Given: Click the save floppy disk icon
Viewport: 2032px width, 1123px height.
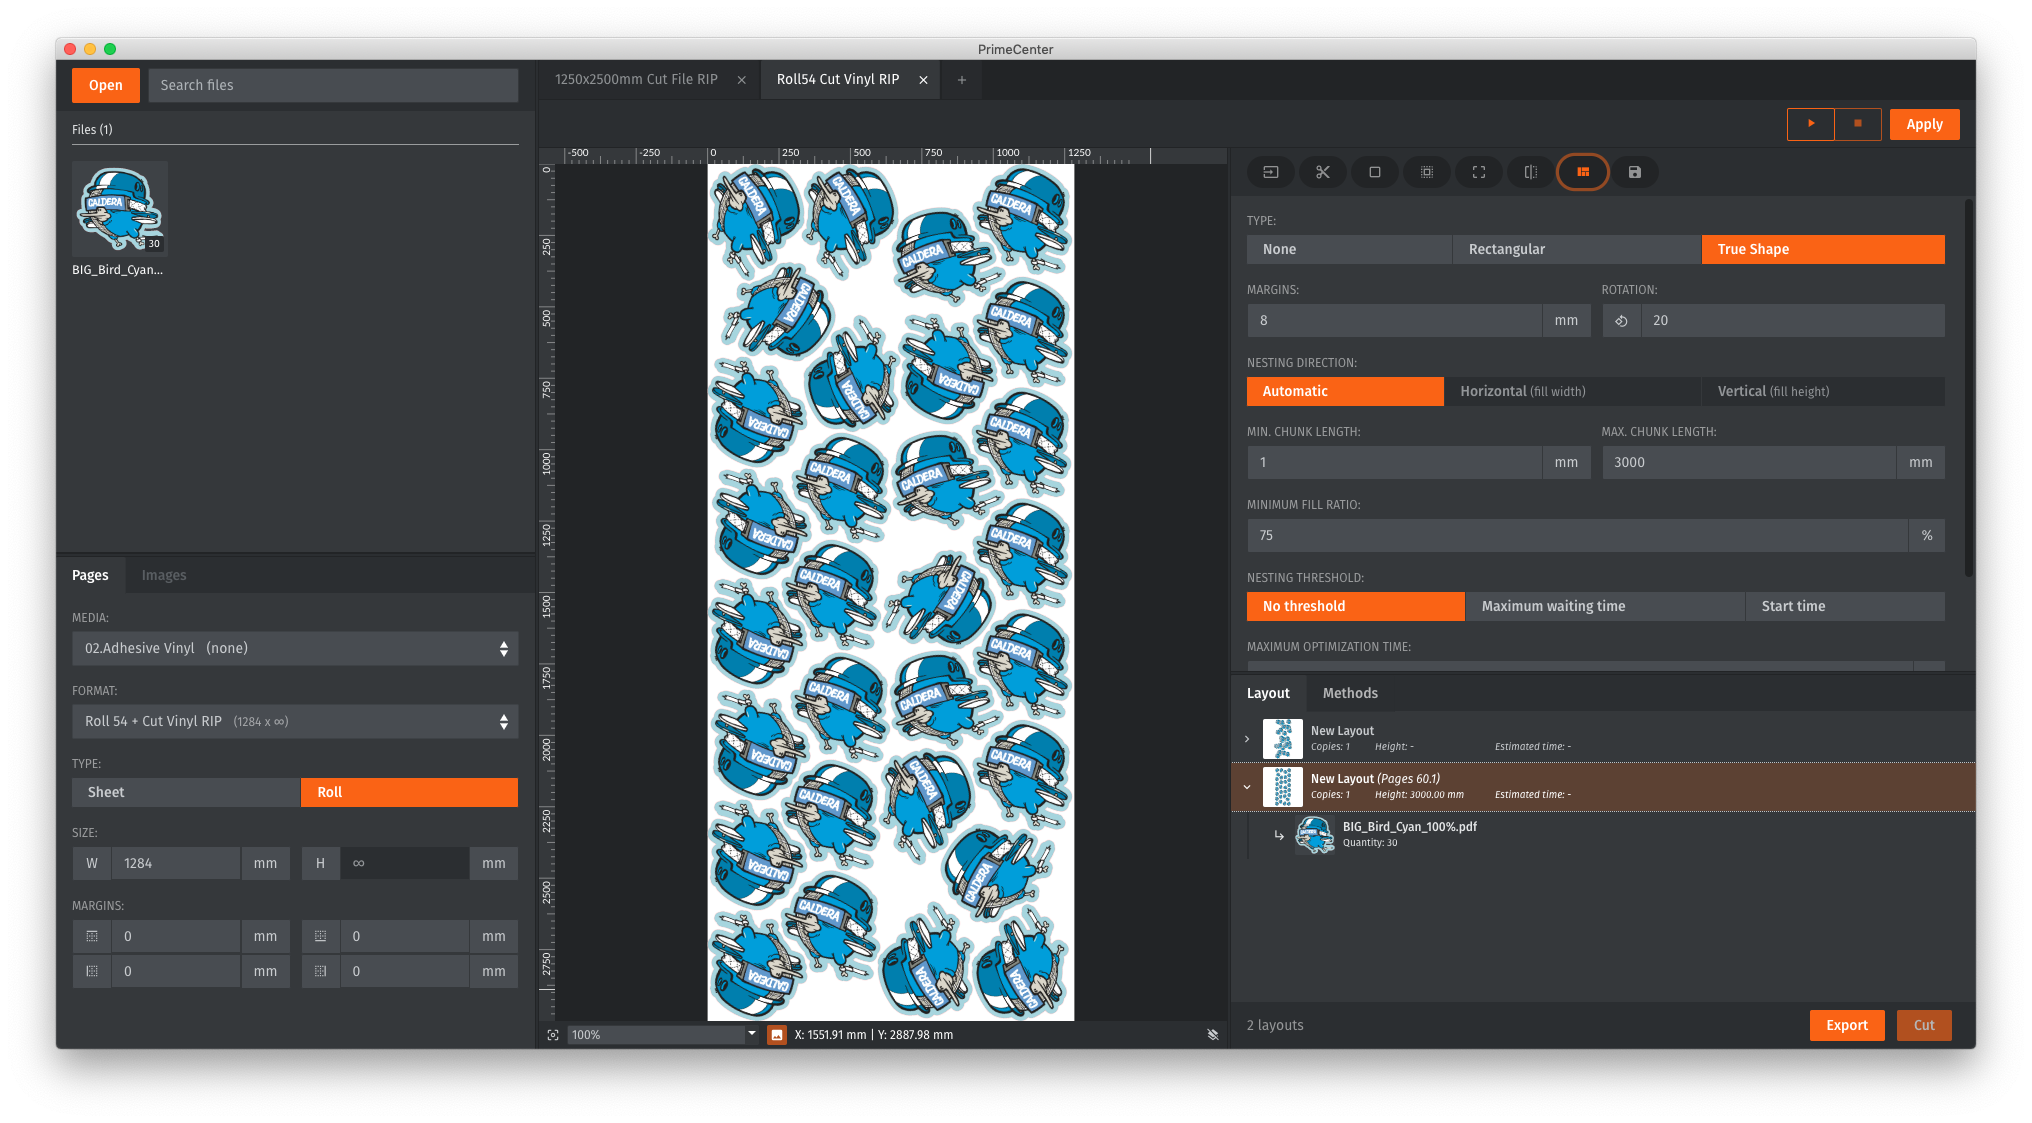Looking at the screenshot, I should click(1634, 172).
